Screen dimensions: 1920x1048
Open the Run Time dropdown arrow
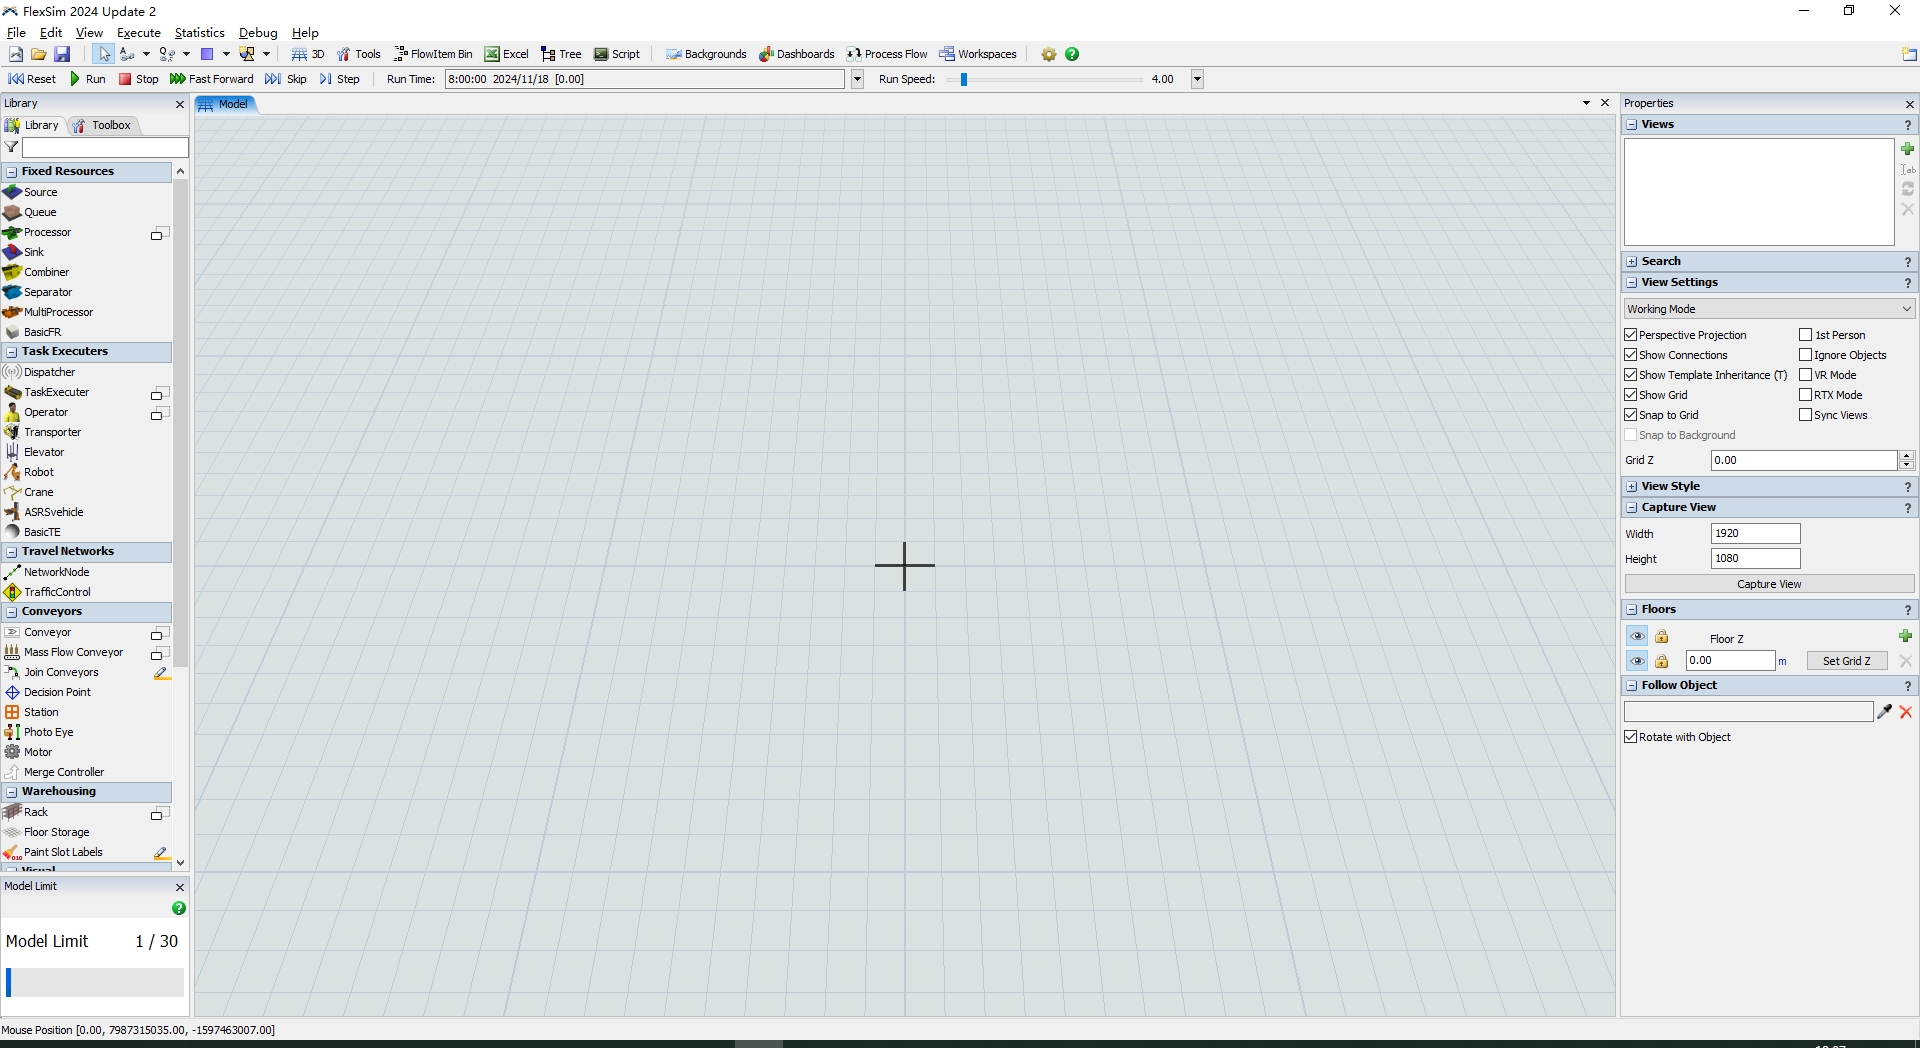pos(857,79)
